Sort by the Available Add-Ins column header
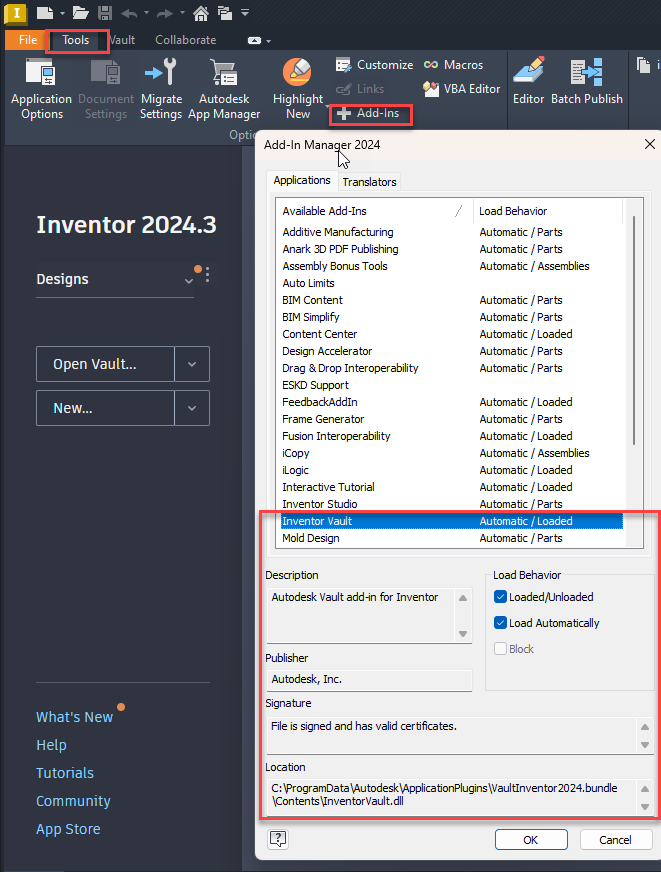Image resolution: width=661 pixels, height=872 pixels. 374,211
